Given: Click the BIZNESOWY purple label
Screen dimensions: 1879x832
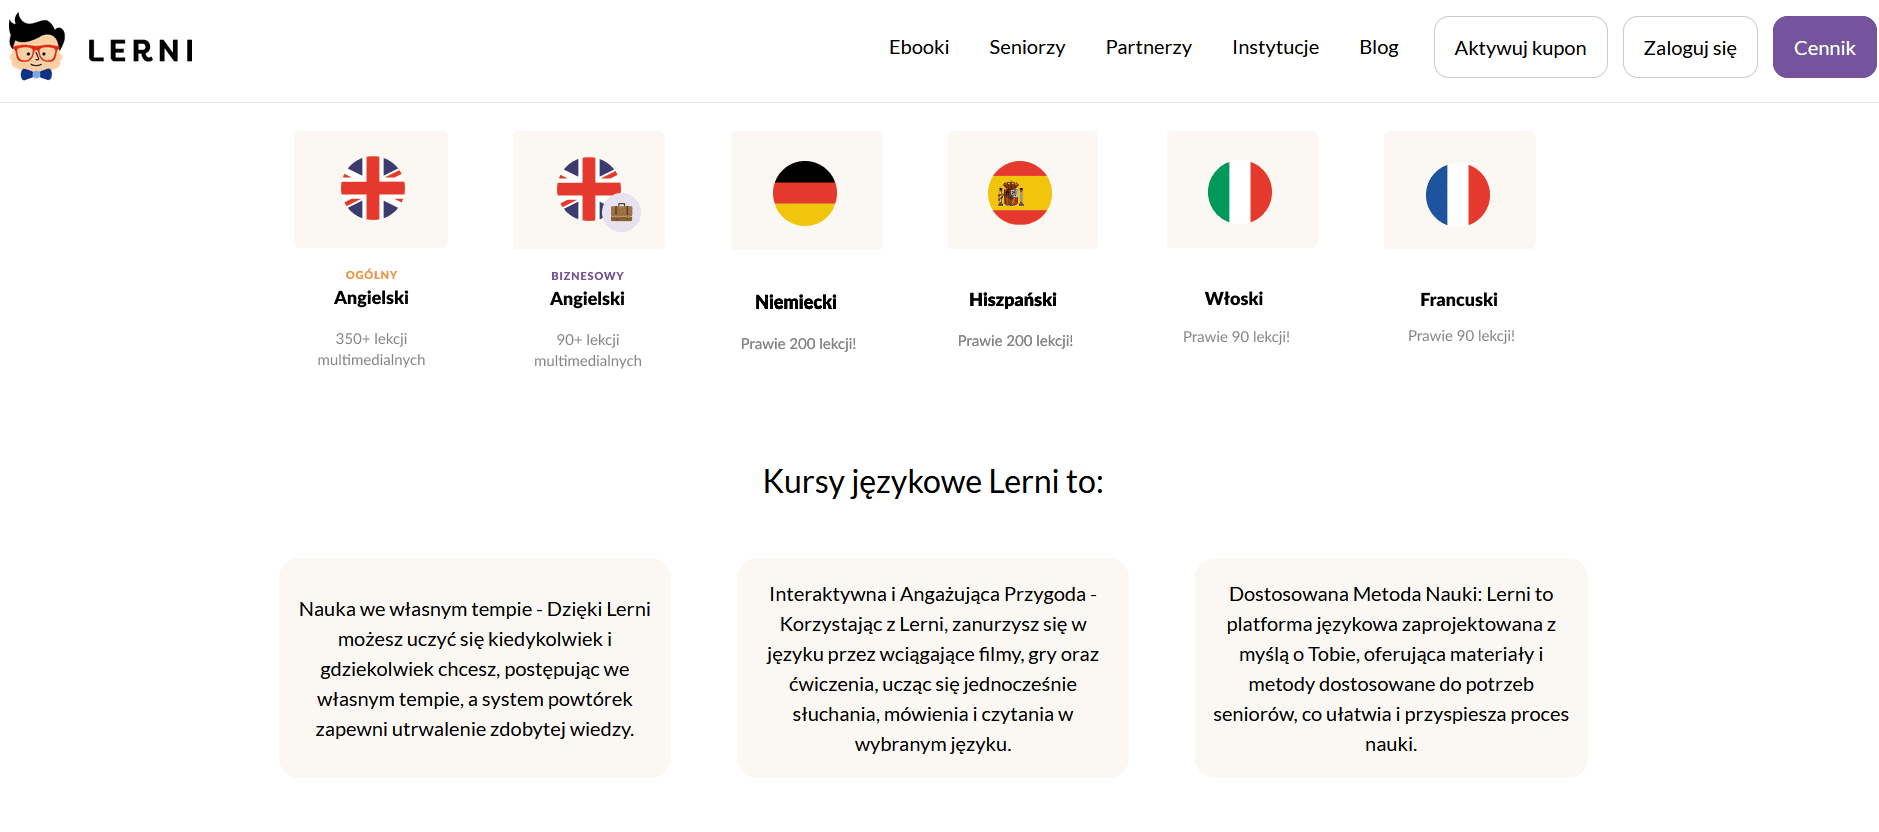Looking at the screenshot, I should coord(587,276).
